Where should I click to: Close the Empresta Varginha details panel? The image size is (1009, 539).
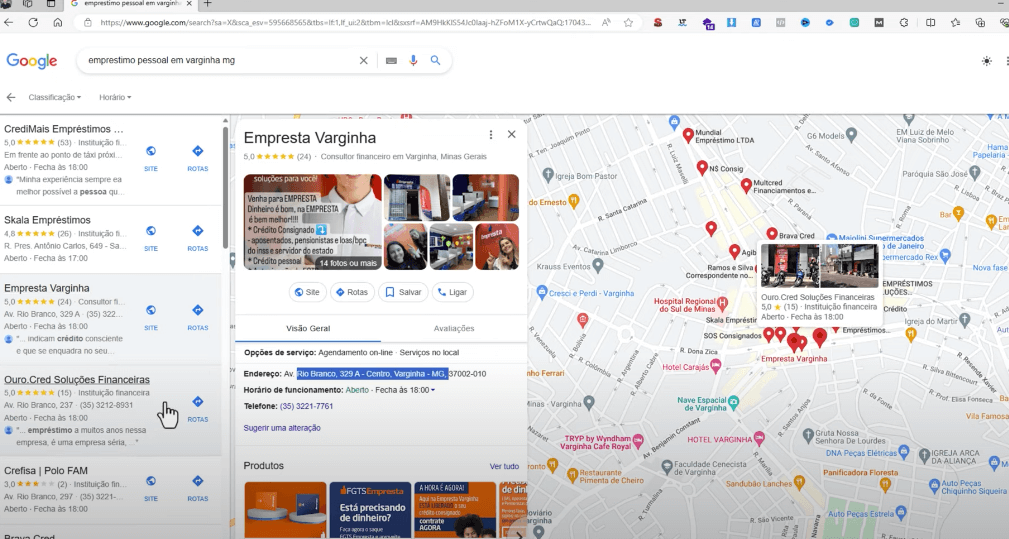512,134
